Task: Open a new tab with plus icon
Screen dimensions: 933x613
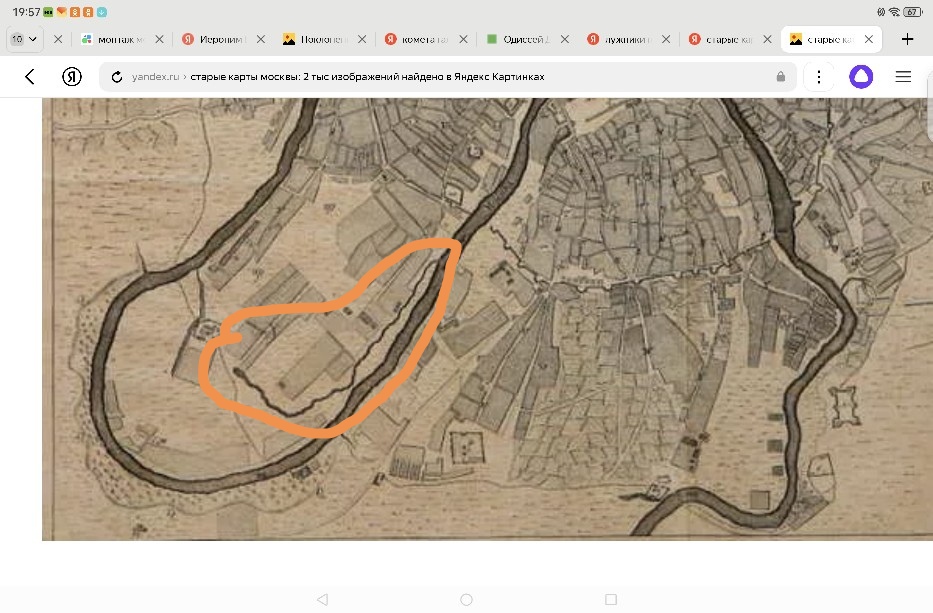Action: 907,39
